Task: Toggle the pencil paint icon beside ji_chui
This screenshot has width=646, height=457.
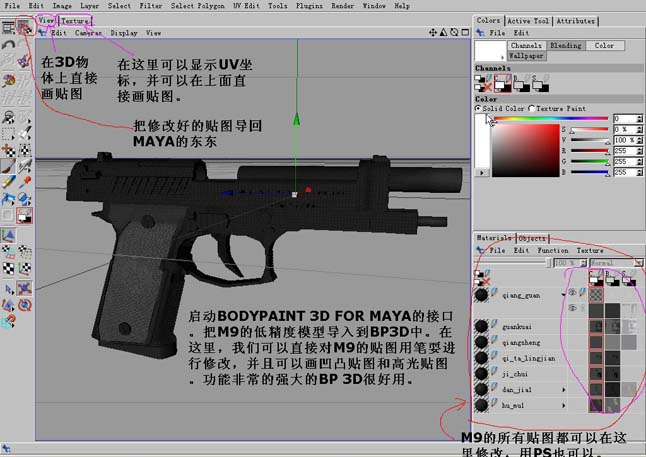Action: tap(494, 371)
